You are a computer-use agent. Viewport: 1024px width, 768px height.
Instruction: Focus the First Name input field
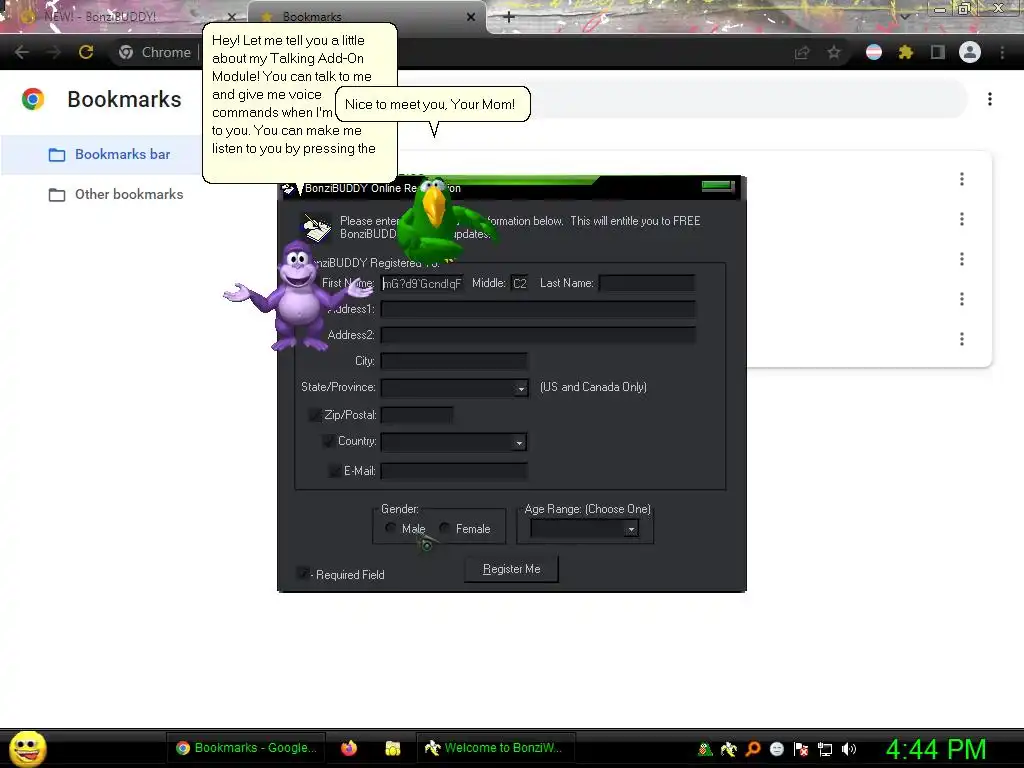422,283
